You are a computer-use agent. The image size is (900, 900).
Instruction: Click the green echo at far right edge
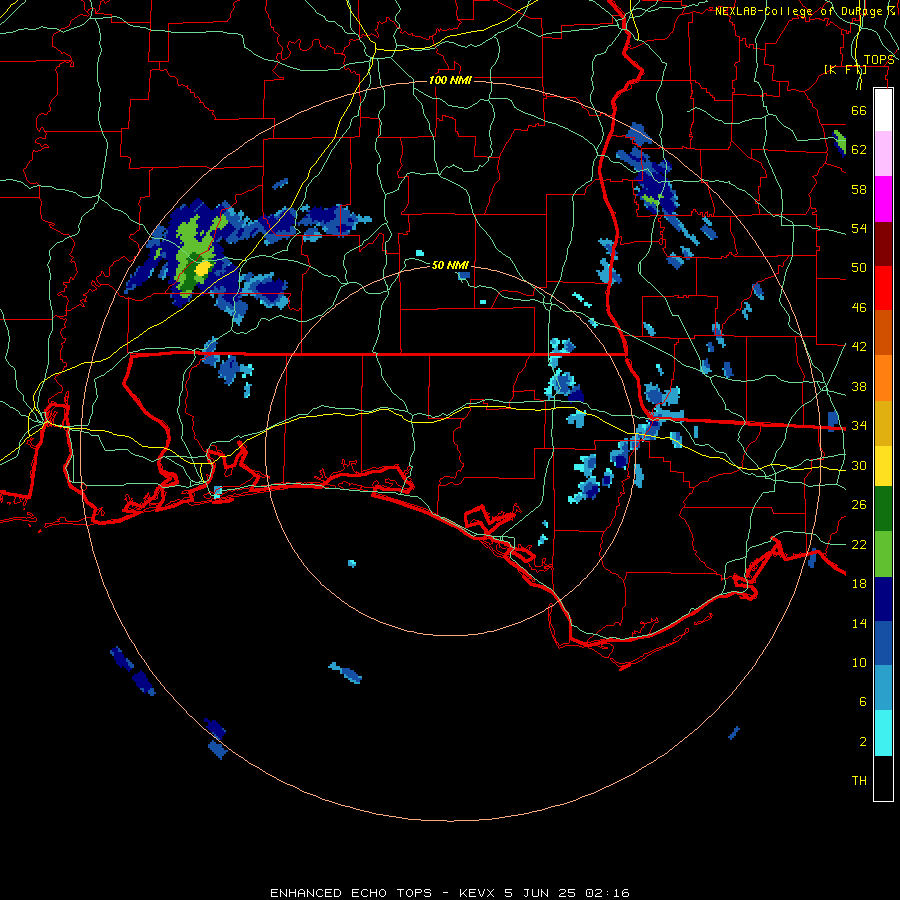pyautogui.click(x=840, y=141)
